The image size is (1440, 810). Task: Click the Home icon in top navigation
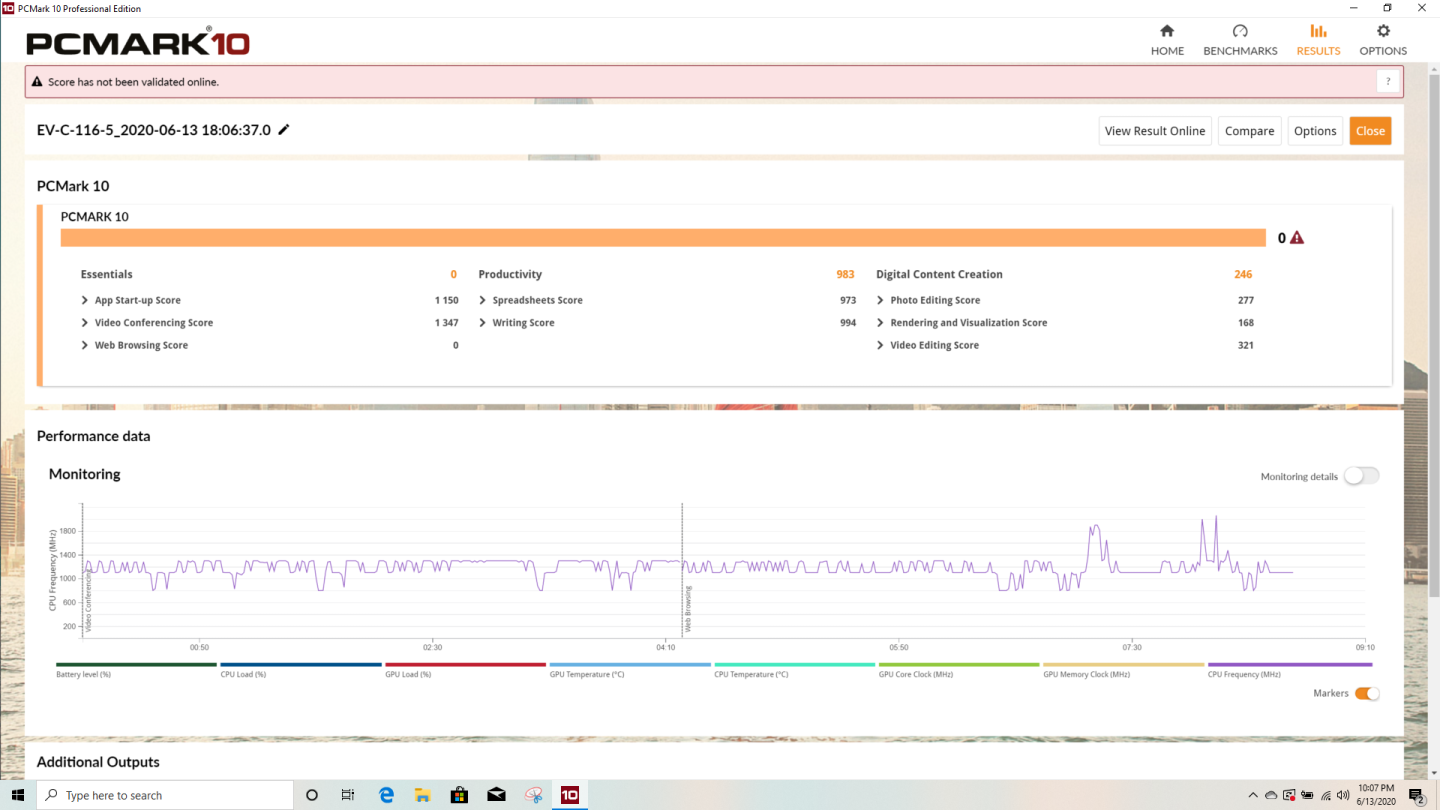tap(1167, 31)
